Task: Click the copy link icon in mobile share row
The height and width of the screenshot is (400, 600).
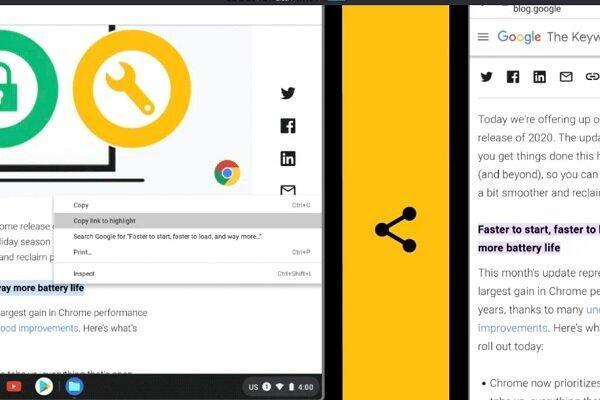Action: (592, 77)
